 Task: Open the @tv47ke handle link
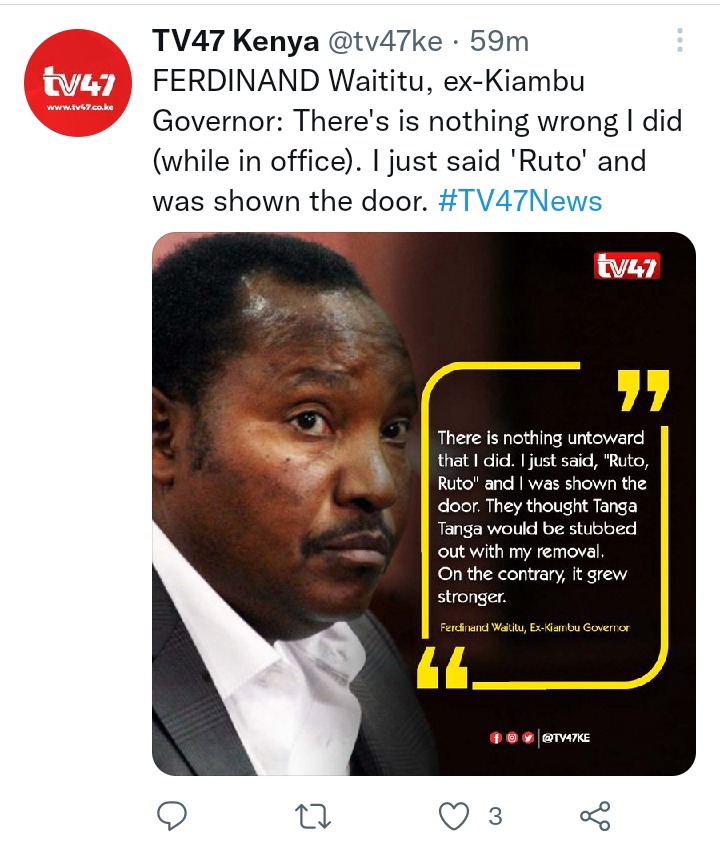[385, 41]
